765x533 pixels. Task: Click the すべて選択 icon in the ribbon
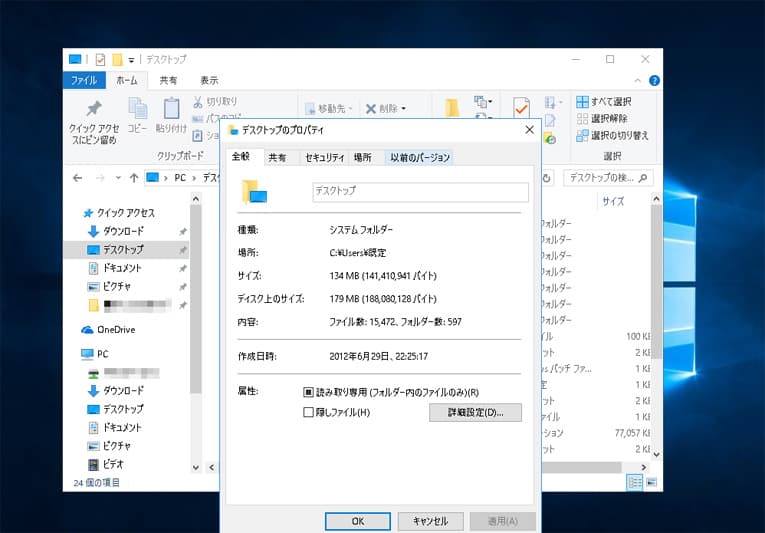pos(582,102)
